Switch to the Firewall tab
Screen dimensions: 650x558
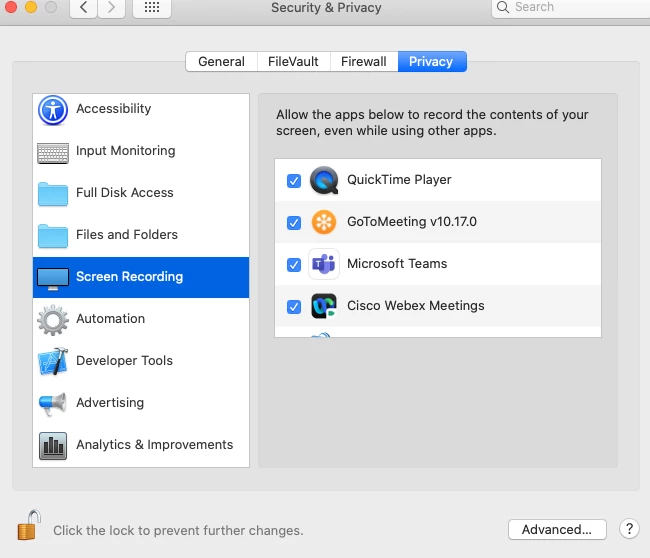coord(364,61)
